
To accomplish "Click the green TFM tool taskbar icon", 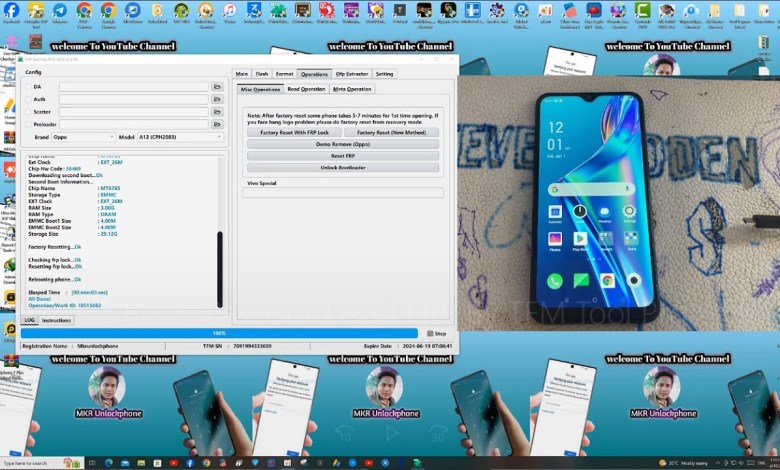I will (x=417, y=463).
